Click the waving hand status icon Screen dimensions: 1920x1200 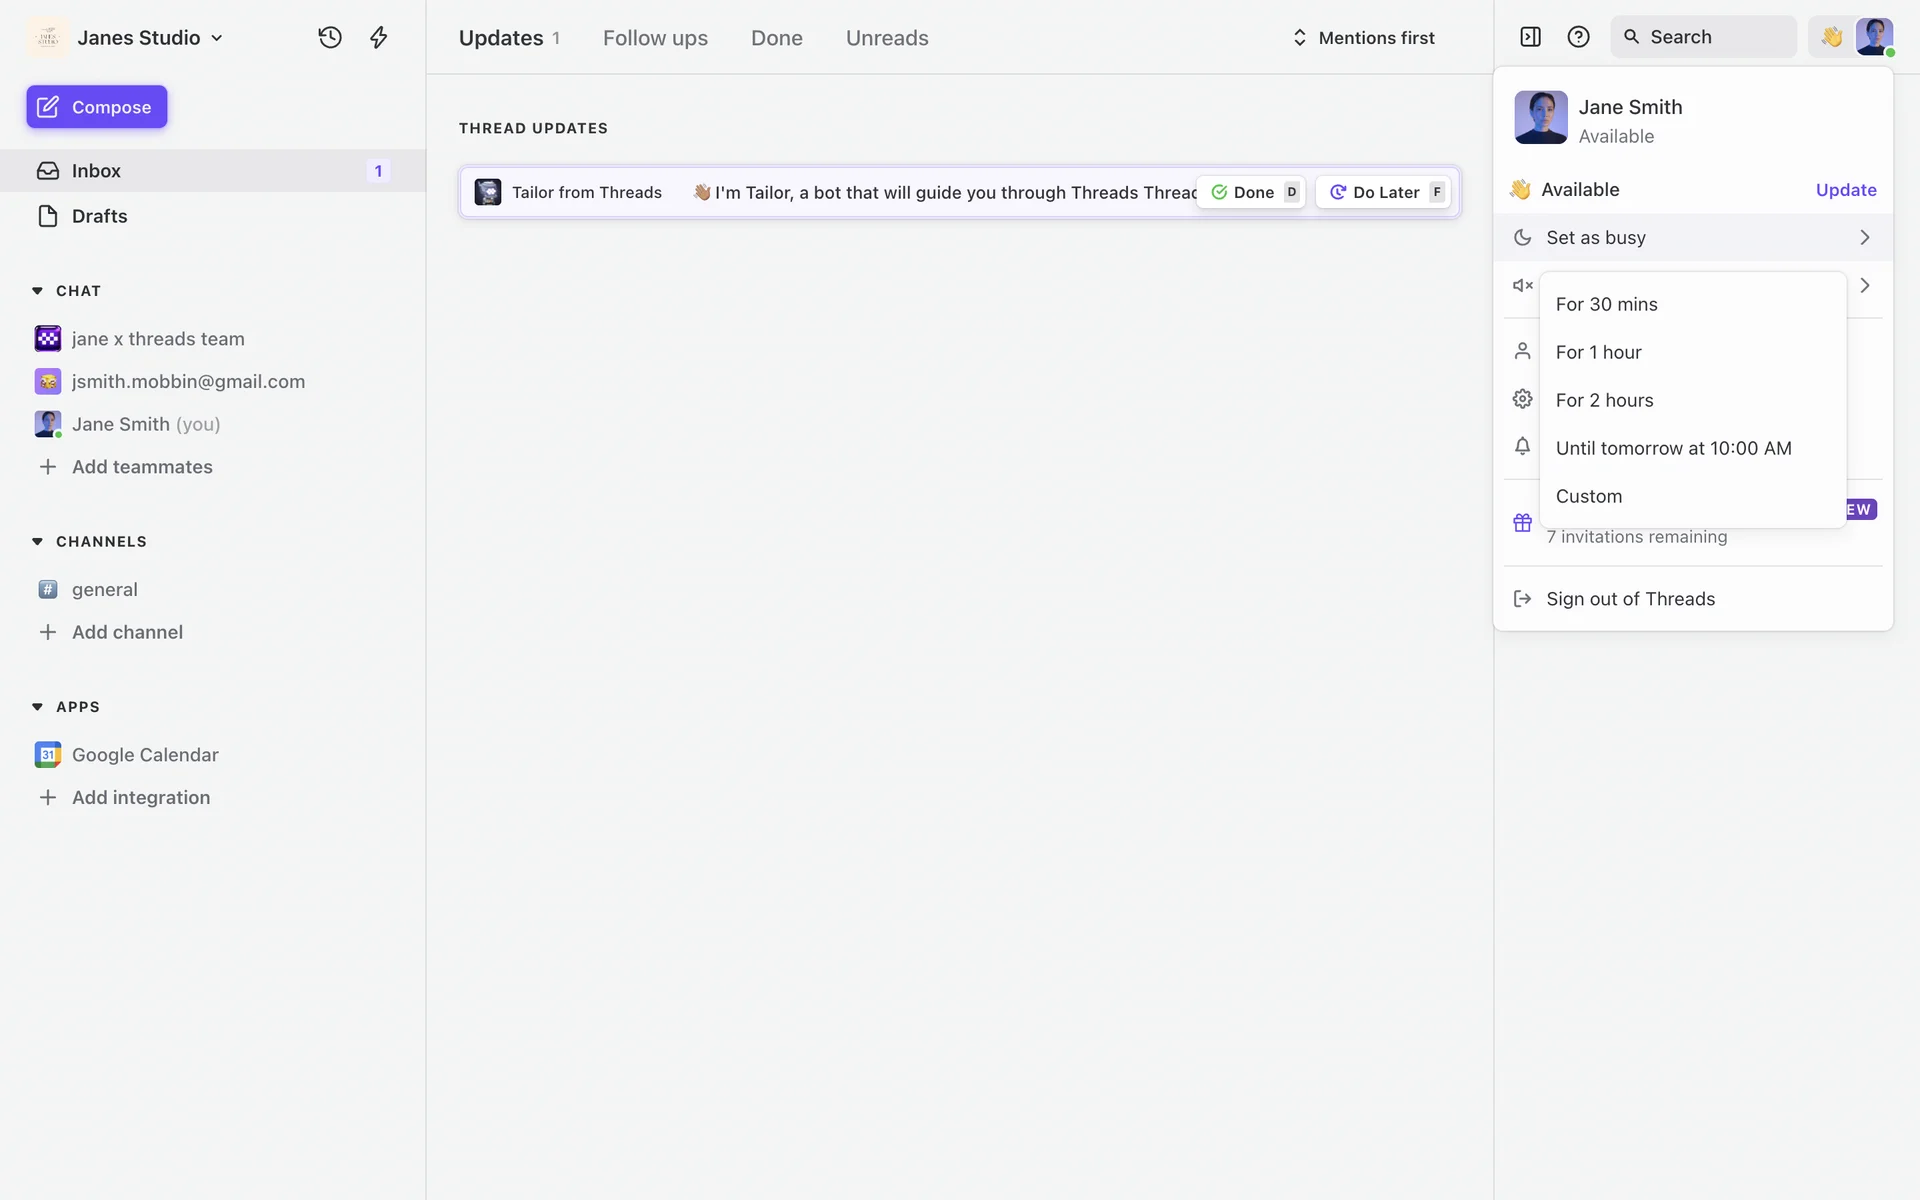(x=1831, y=37)
